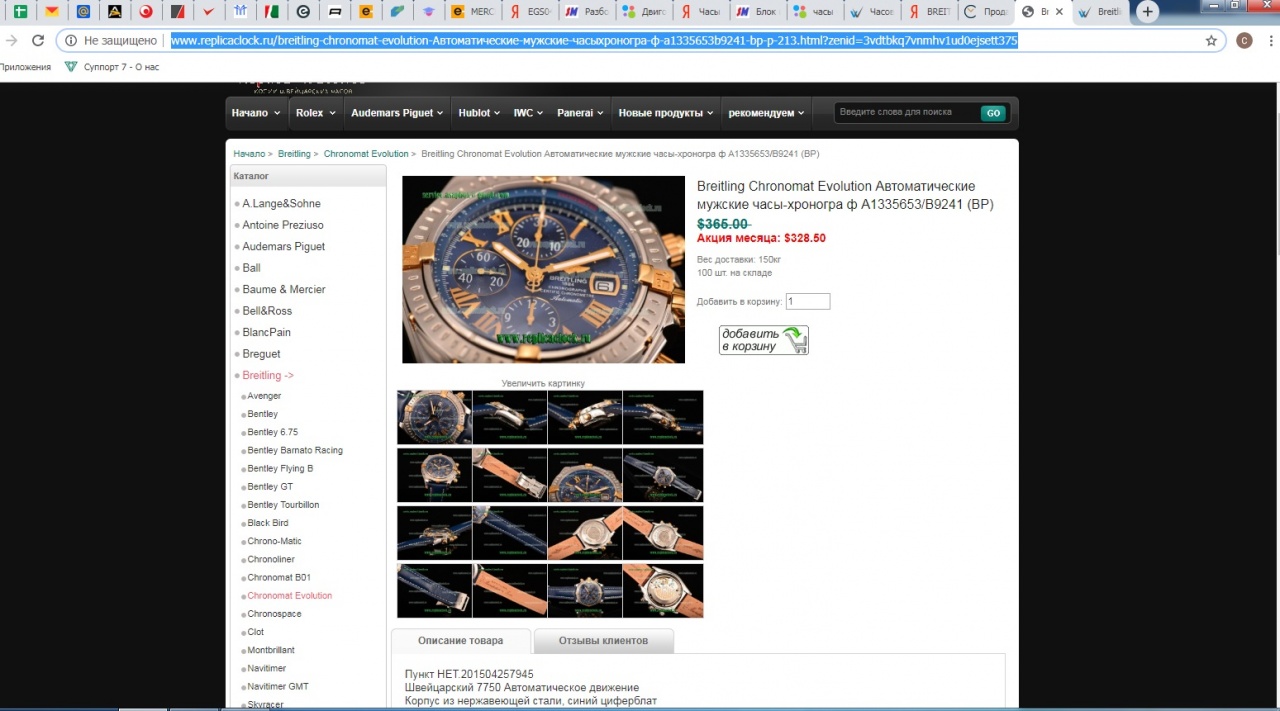This screenshot has width=1280, height=711.
Task: Open the Navitimer category in sidebar
Action: pyautogui.click(x=266, y=668)
